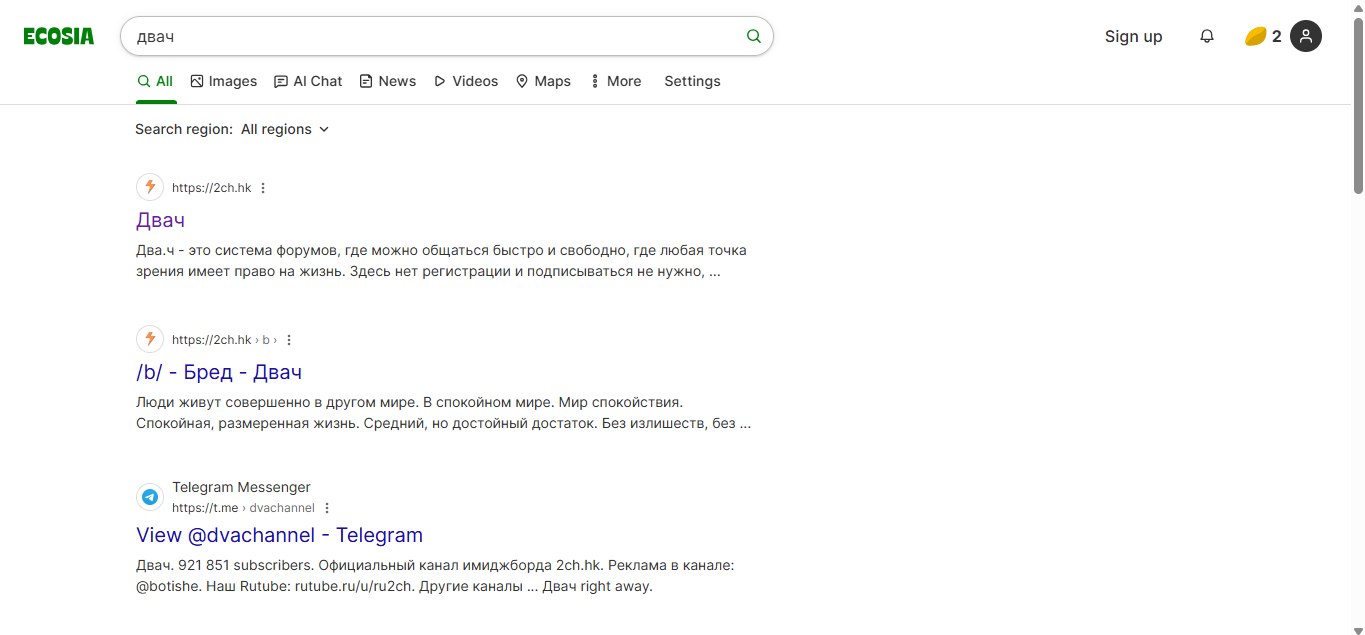Switch to the News tab
This screenshot has height=635, width=1365.
pos(388,81)
